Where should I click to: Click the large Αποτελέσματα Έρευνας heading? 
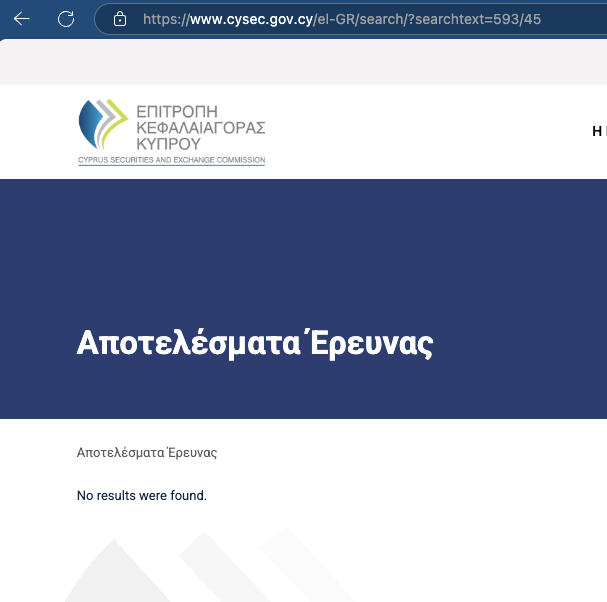pyautogui.click(x=255, y=343)
